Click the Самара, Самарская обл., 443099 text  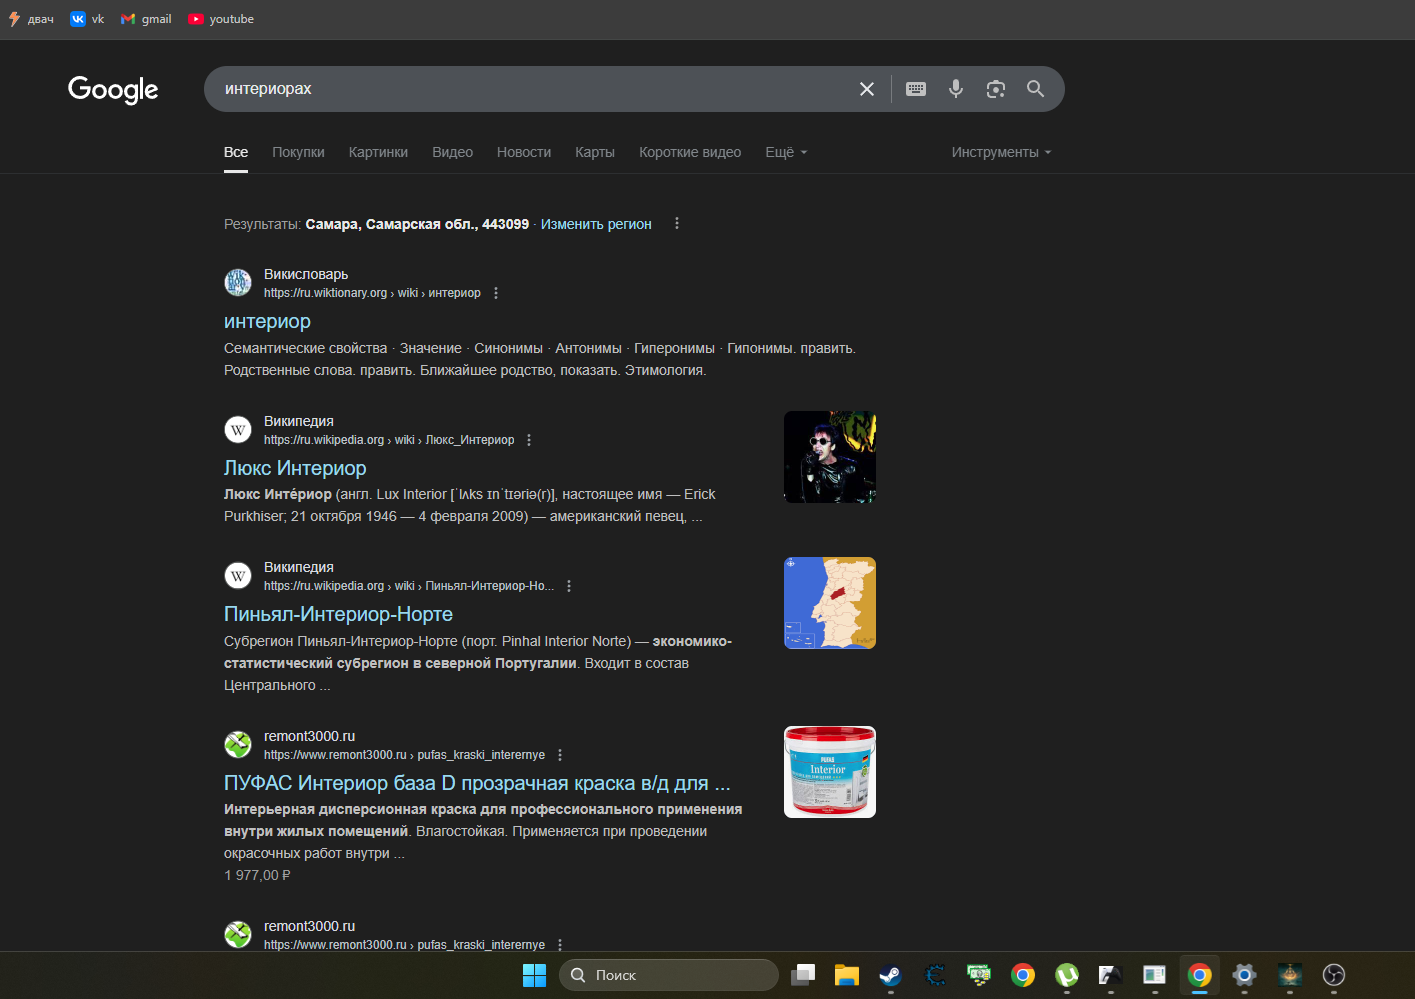(x=417, y=224)
